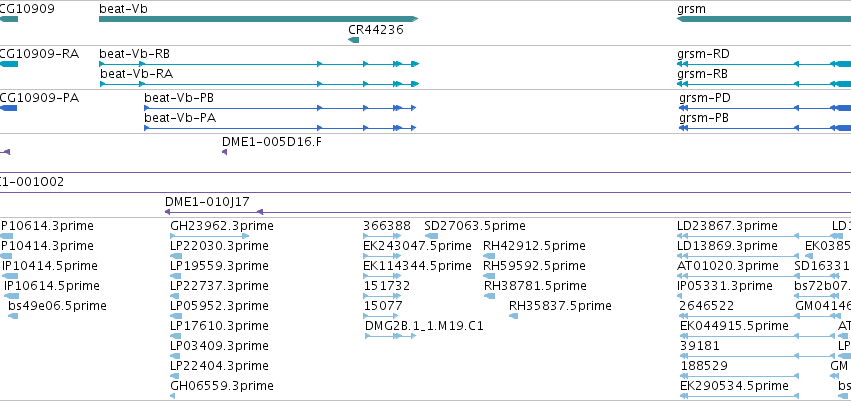Screen dimensions: 851x401
Task: Select the LD23867.3prime EST feature
Action: coord(760,236)
